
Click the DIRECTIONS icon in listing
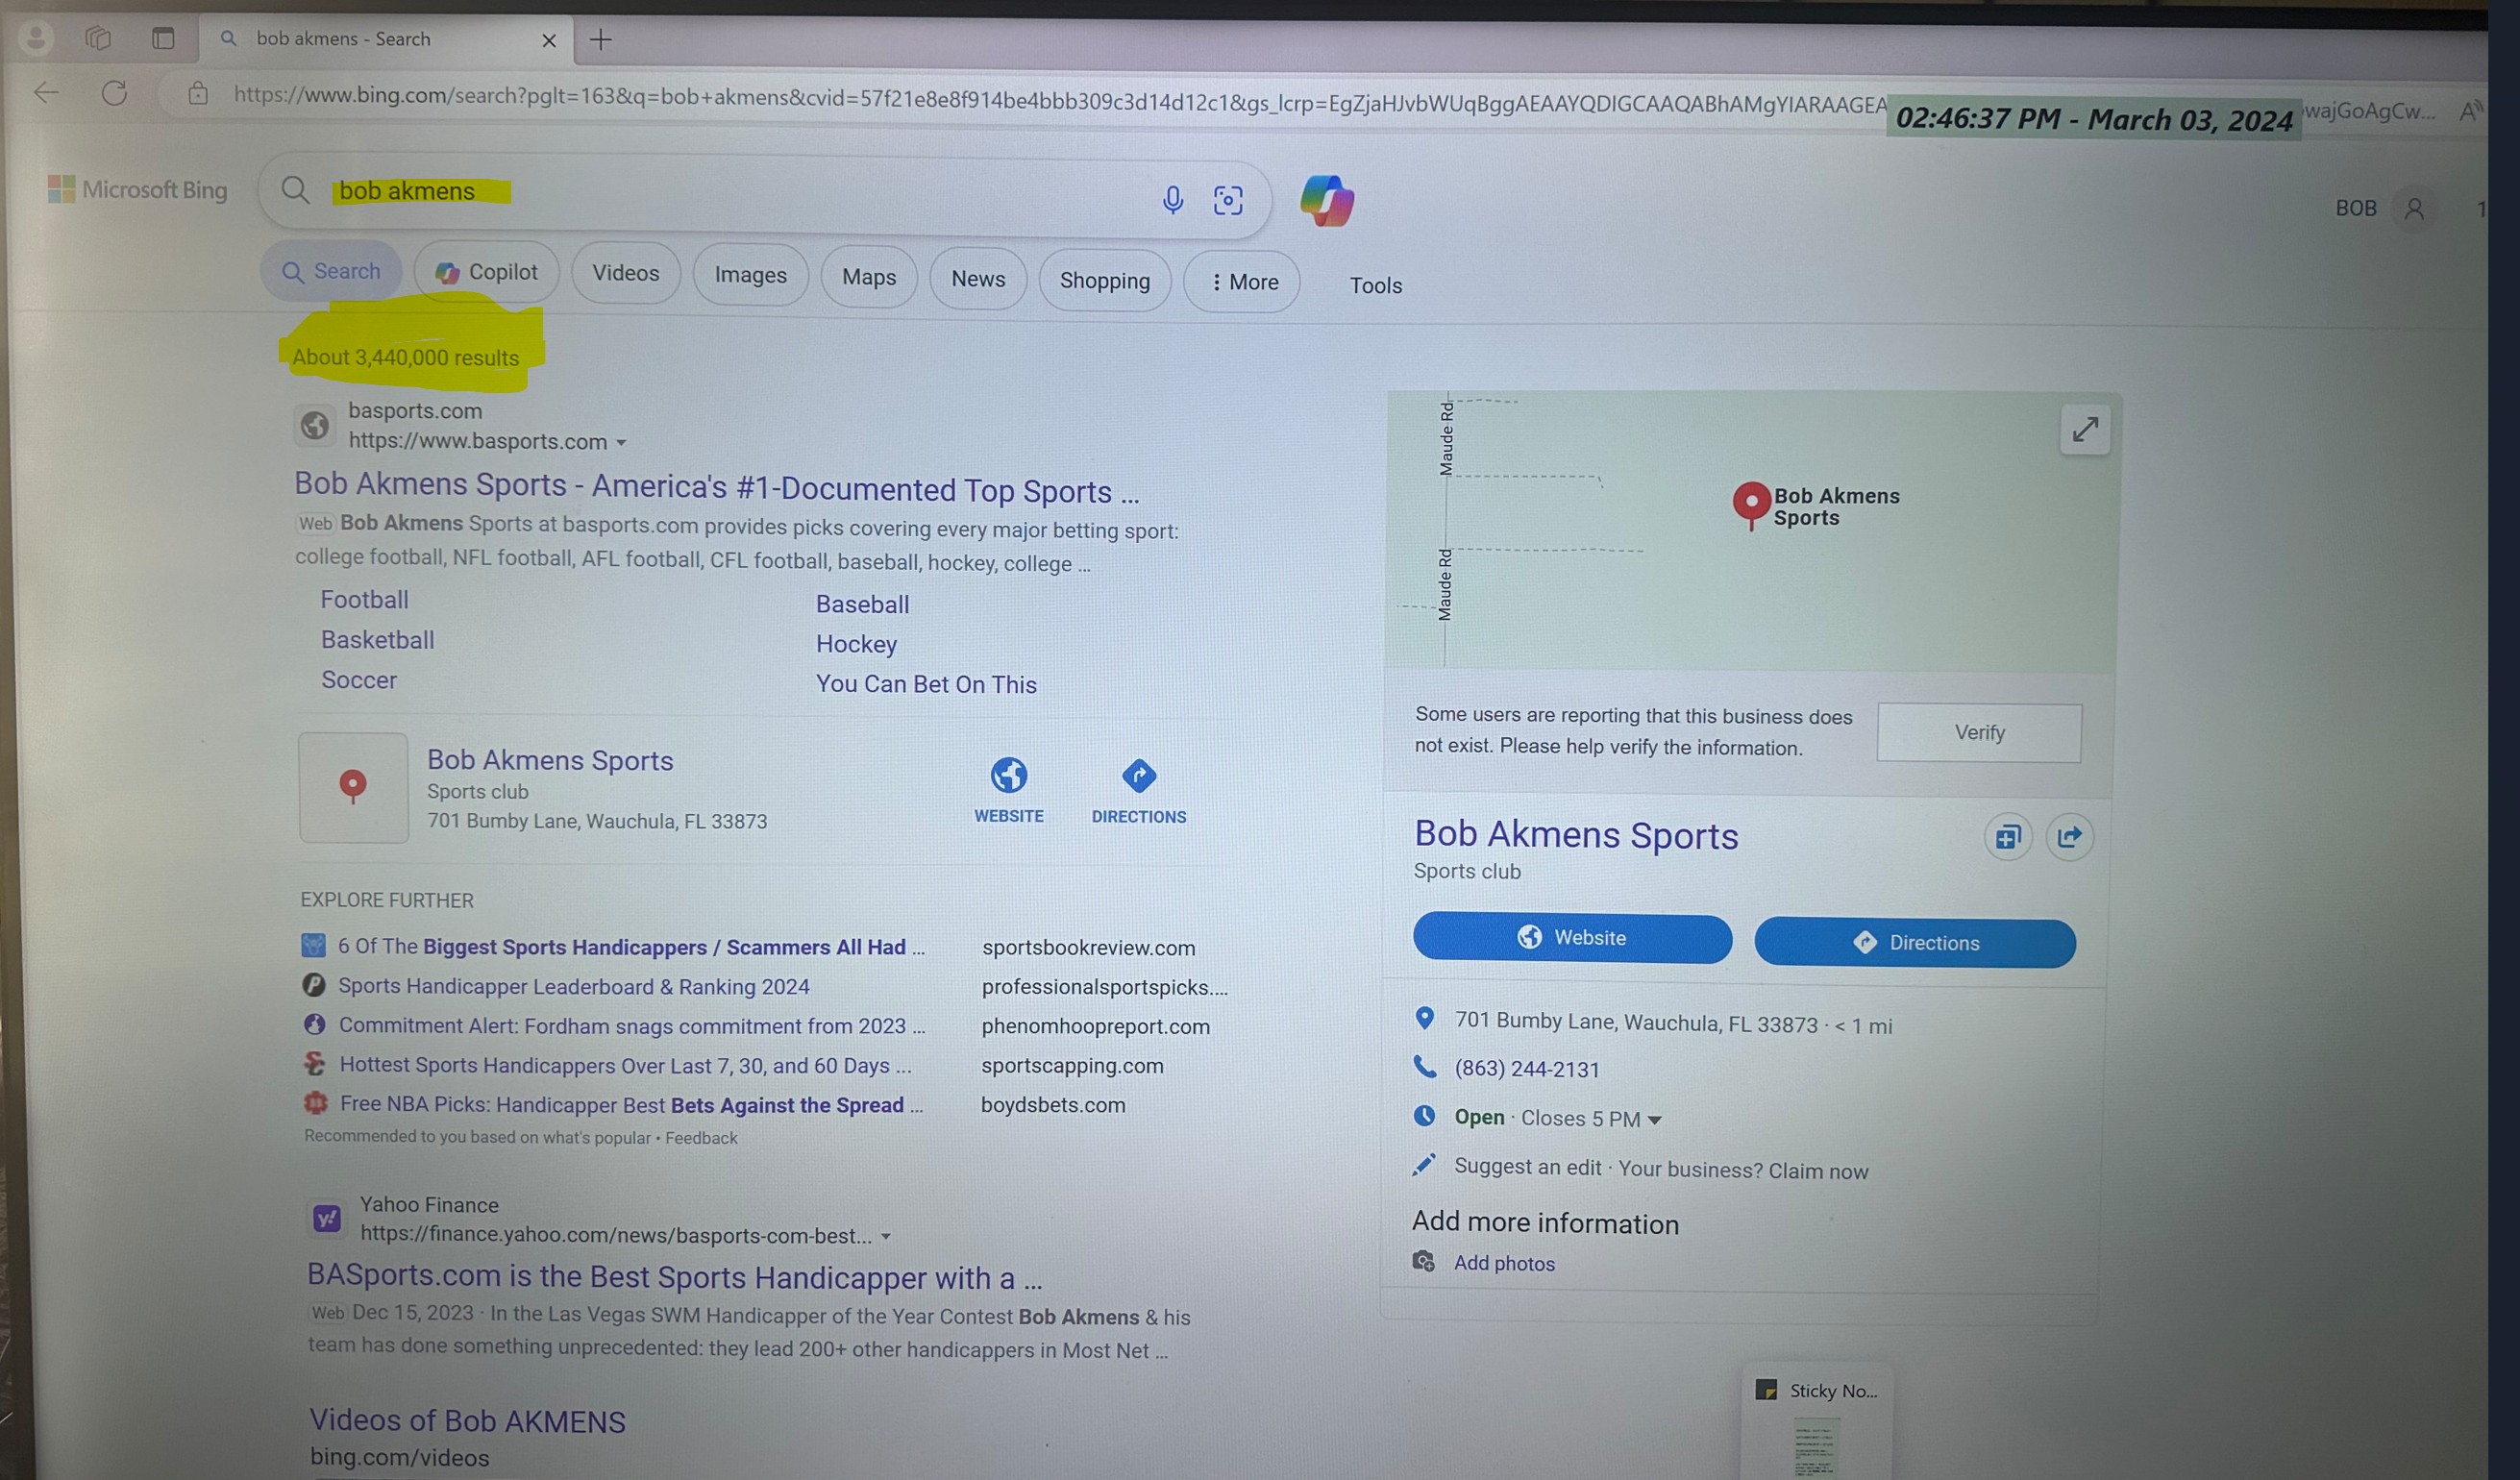(1139, 775)
